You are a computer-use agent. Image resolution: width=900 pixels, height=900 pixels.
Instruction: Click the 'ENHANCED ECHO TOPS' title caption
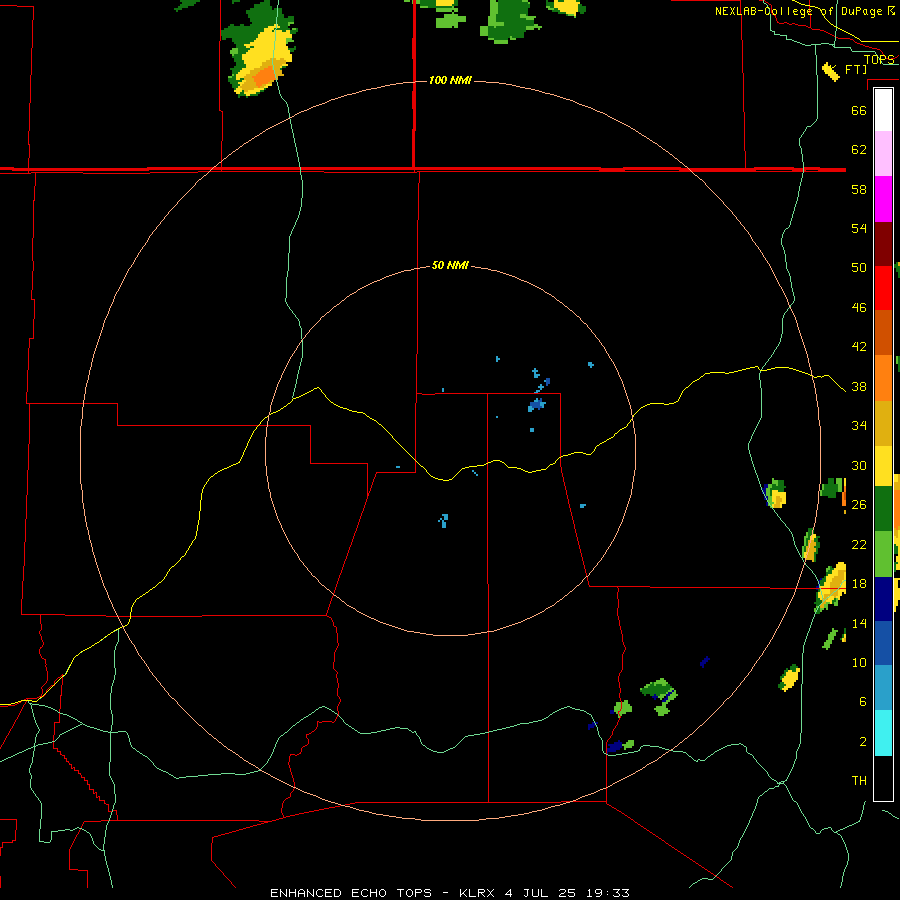tap(351, 893)
